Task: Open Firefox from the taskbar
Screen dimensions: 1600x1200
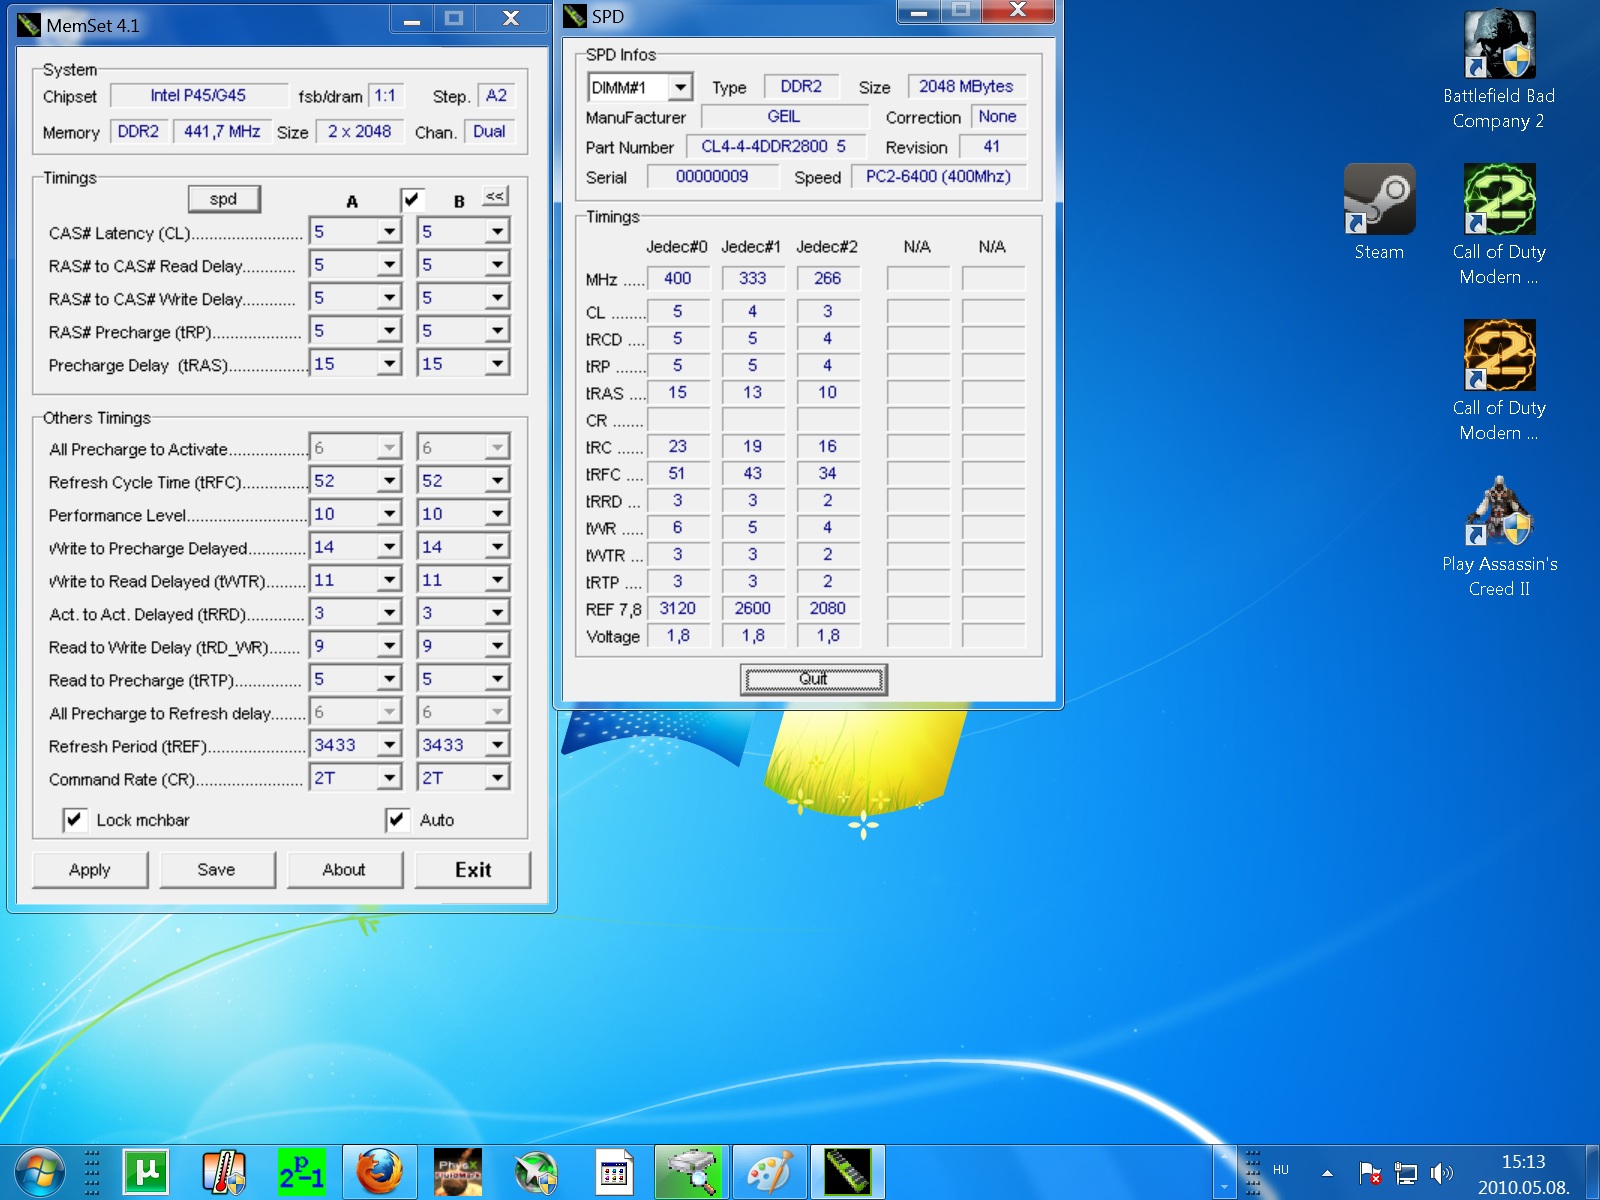Action: pos(379,1172)
